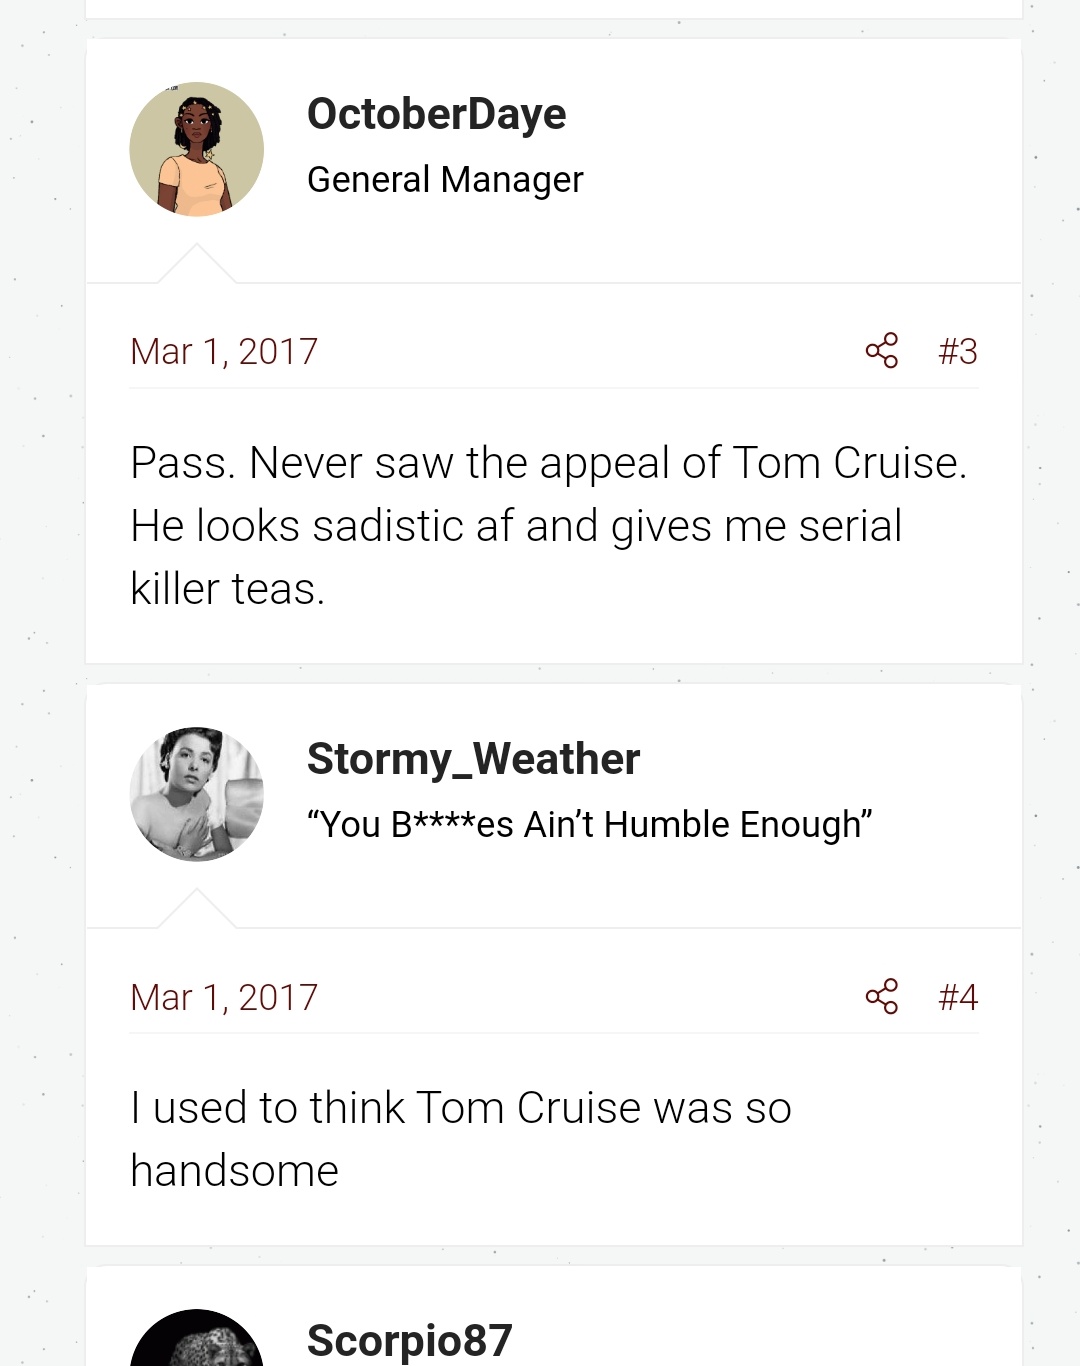This screenshot has height=1366, width=1080.
Task: Tap Scorpio87's leopard avatar
Action: click(x=197, y=1340)
